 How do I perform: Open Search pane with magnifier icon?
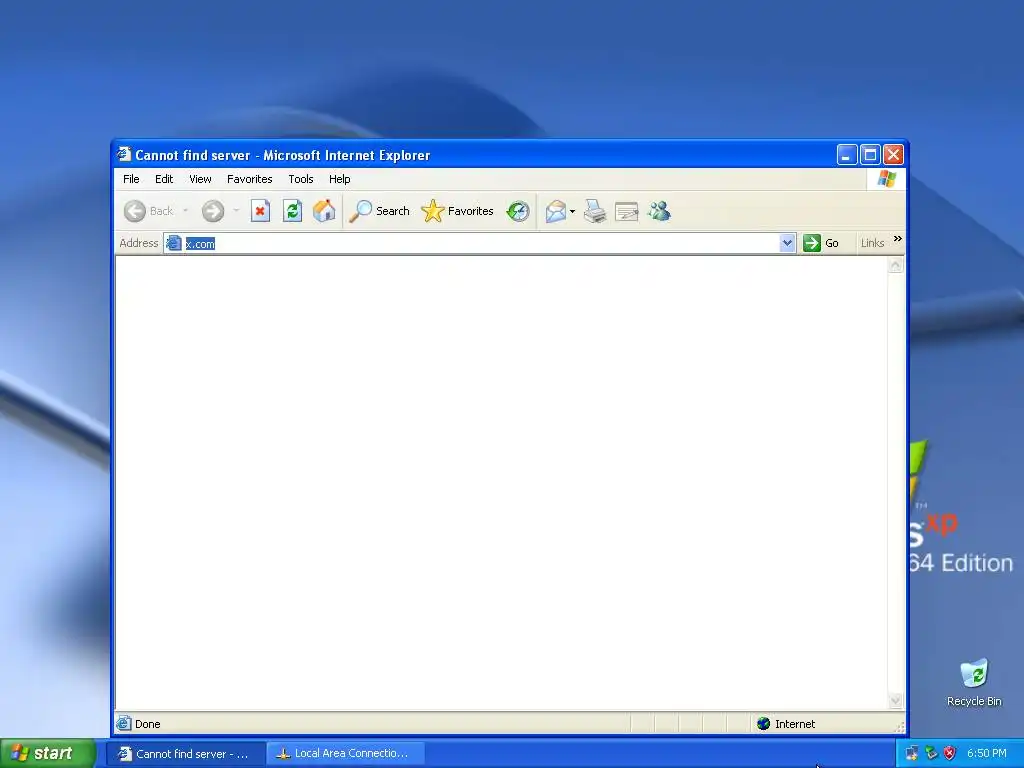point(379,211)
